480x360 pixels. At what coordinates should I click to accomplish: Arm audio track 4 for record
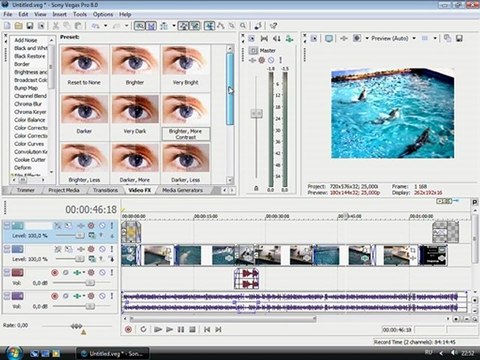click(x=55, y=296)
